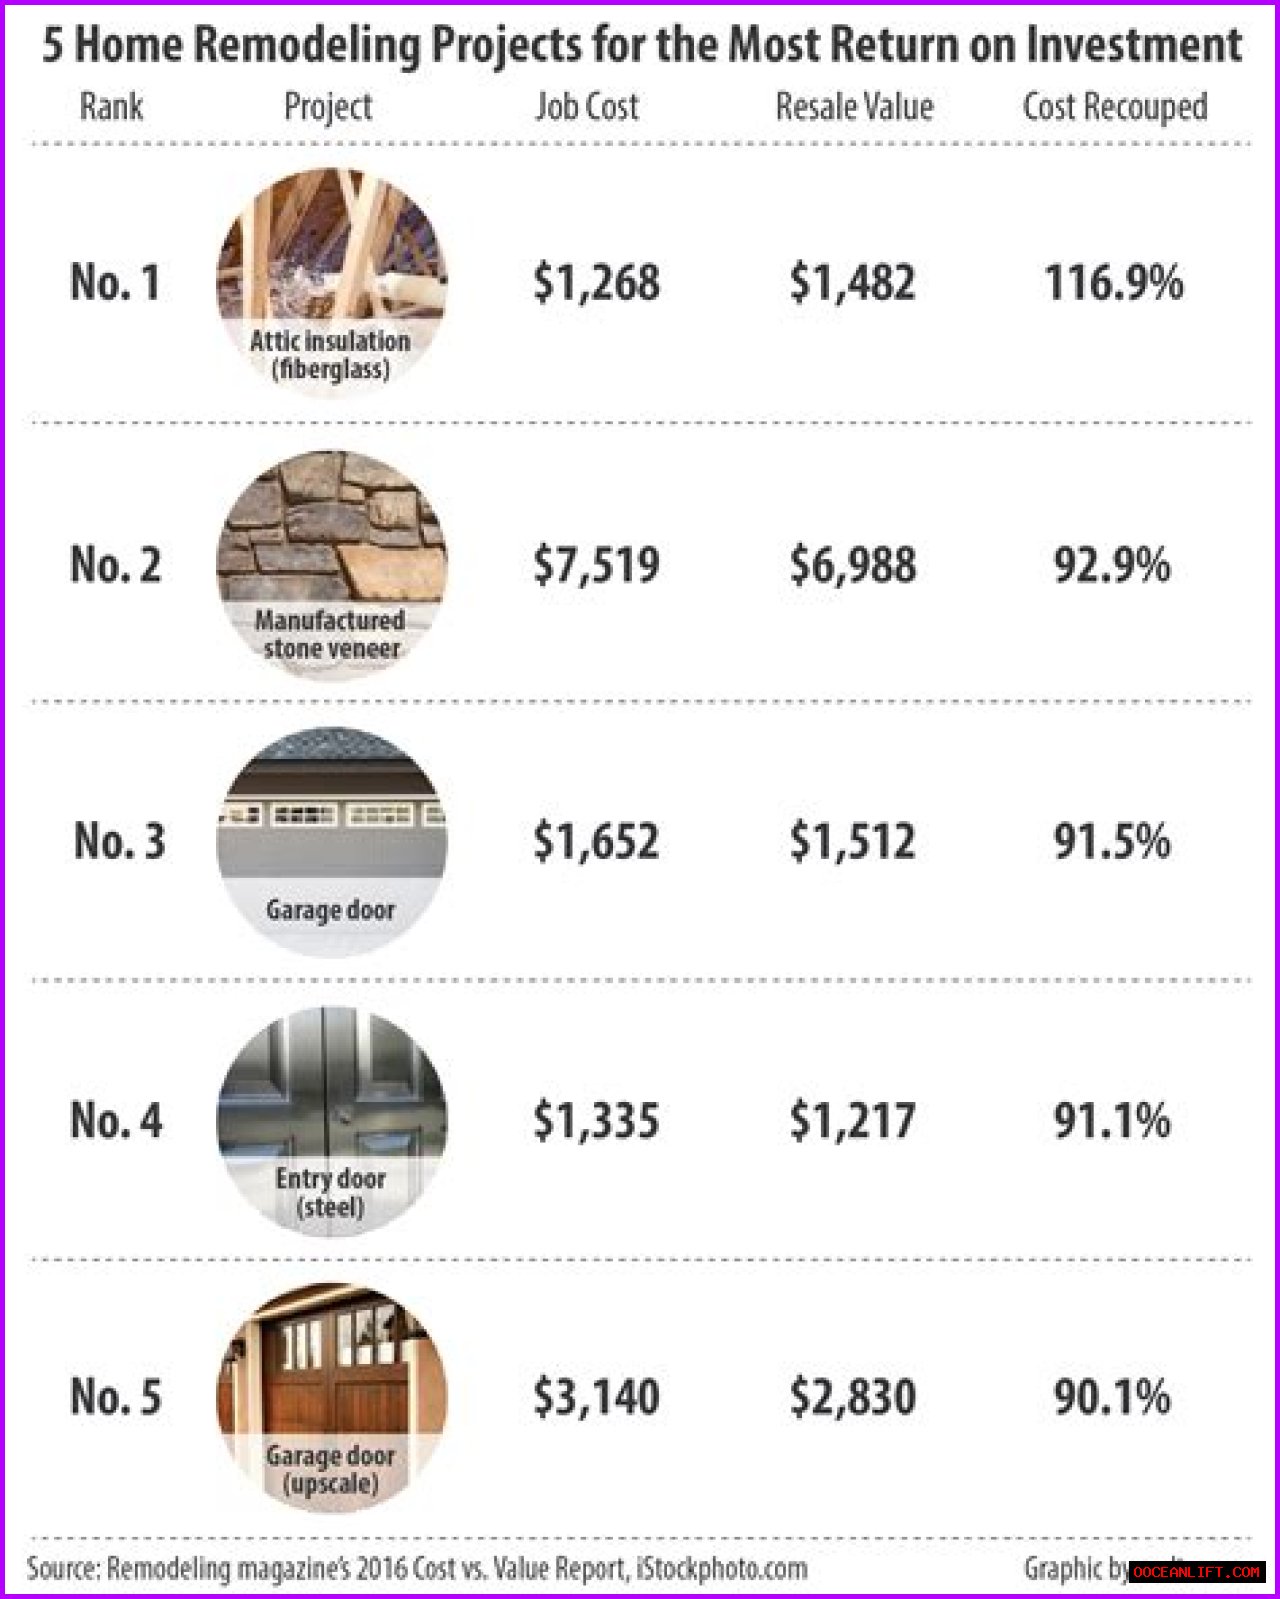Select the Resale Value column header

point(855,106)
